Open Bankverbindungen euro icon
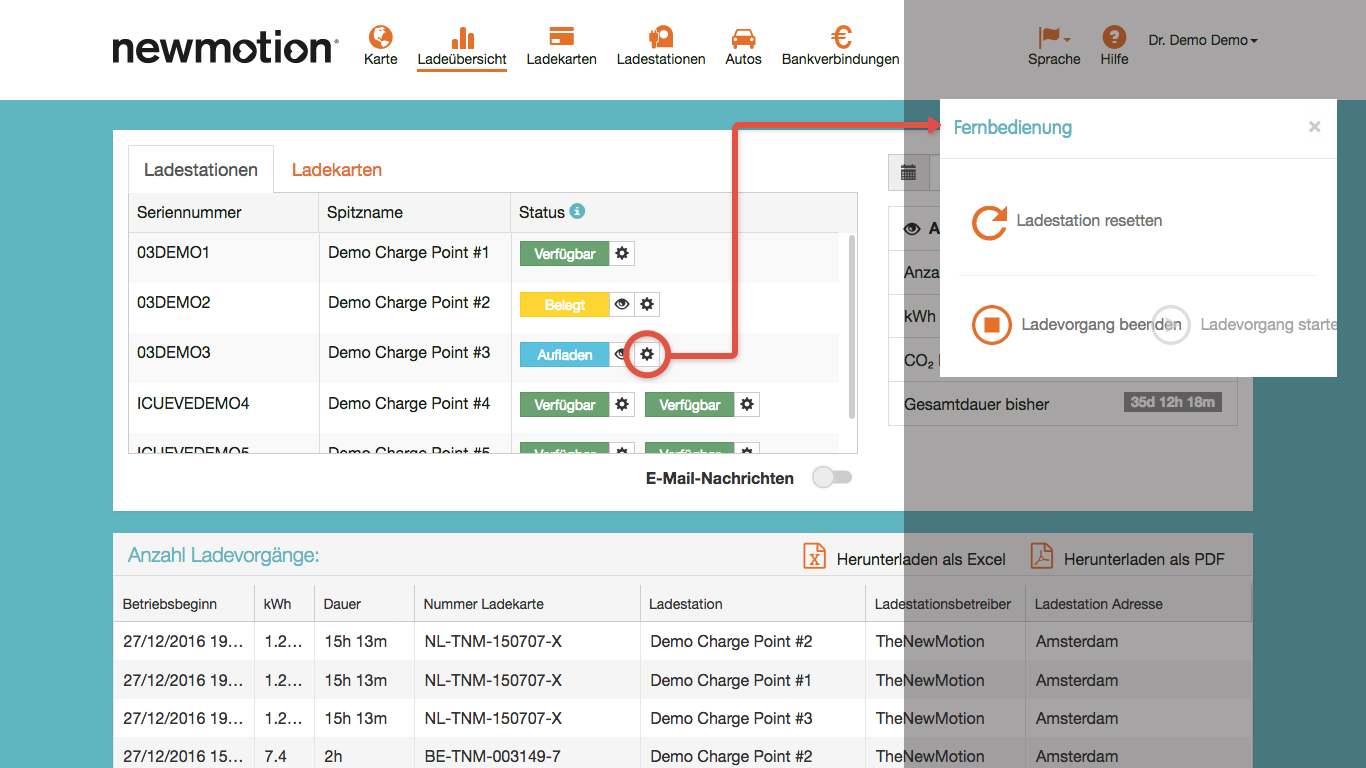 841,37
